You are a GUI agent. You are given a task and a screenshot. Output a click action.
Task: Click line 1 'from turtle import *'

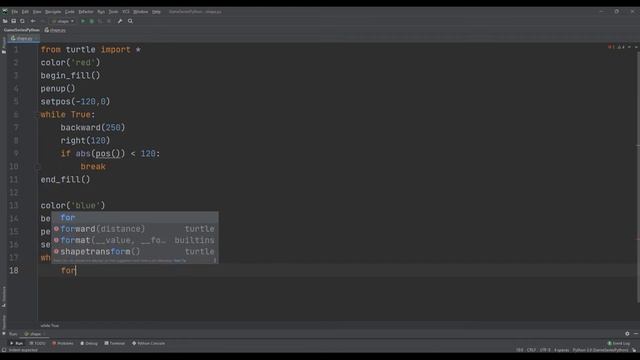click(x=91, y=50)
